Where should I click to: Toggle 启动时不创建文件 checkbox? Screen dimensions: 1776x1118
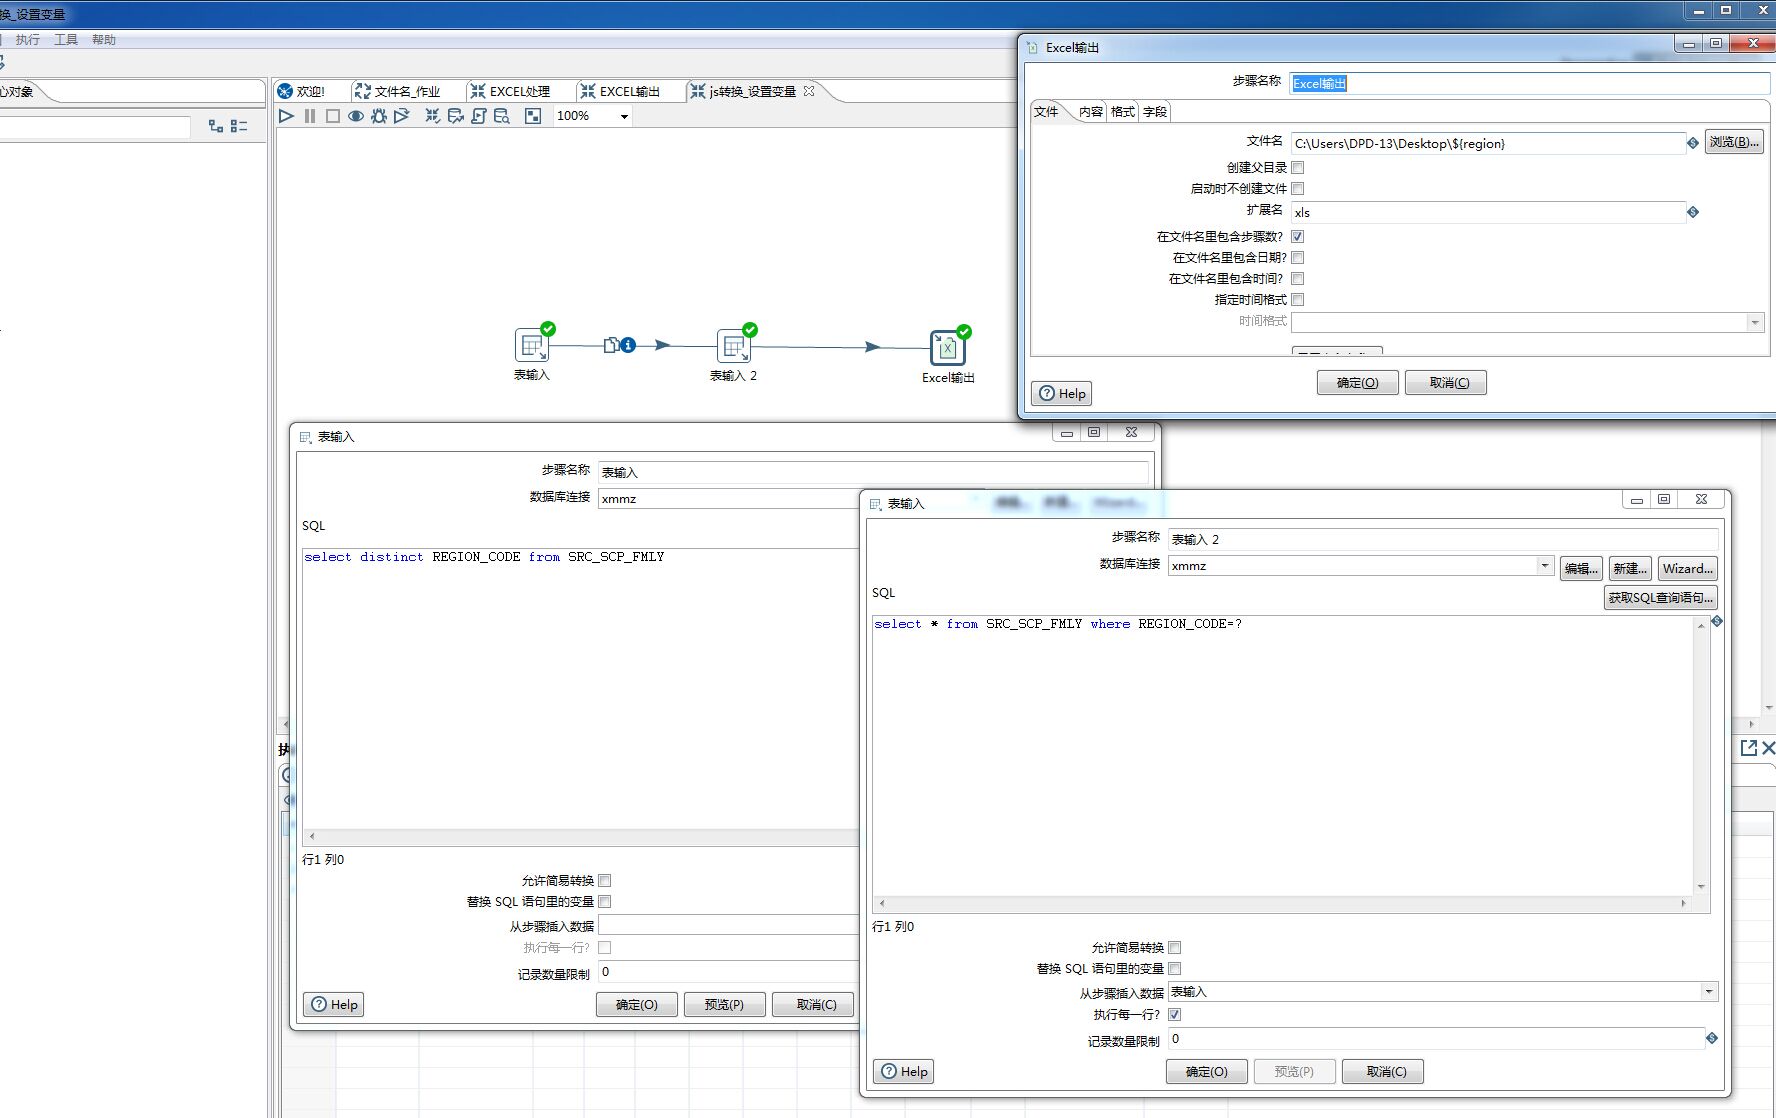(1298, 189)
